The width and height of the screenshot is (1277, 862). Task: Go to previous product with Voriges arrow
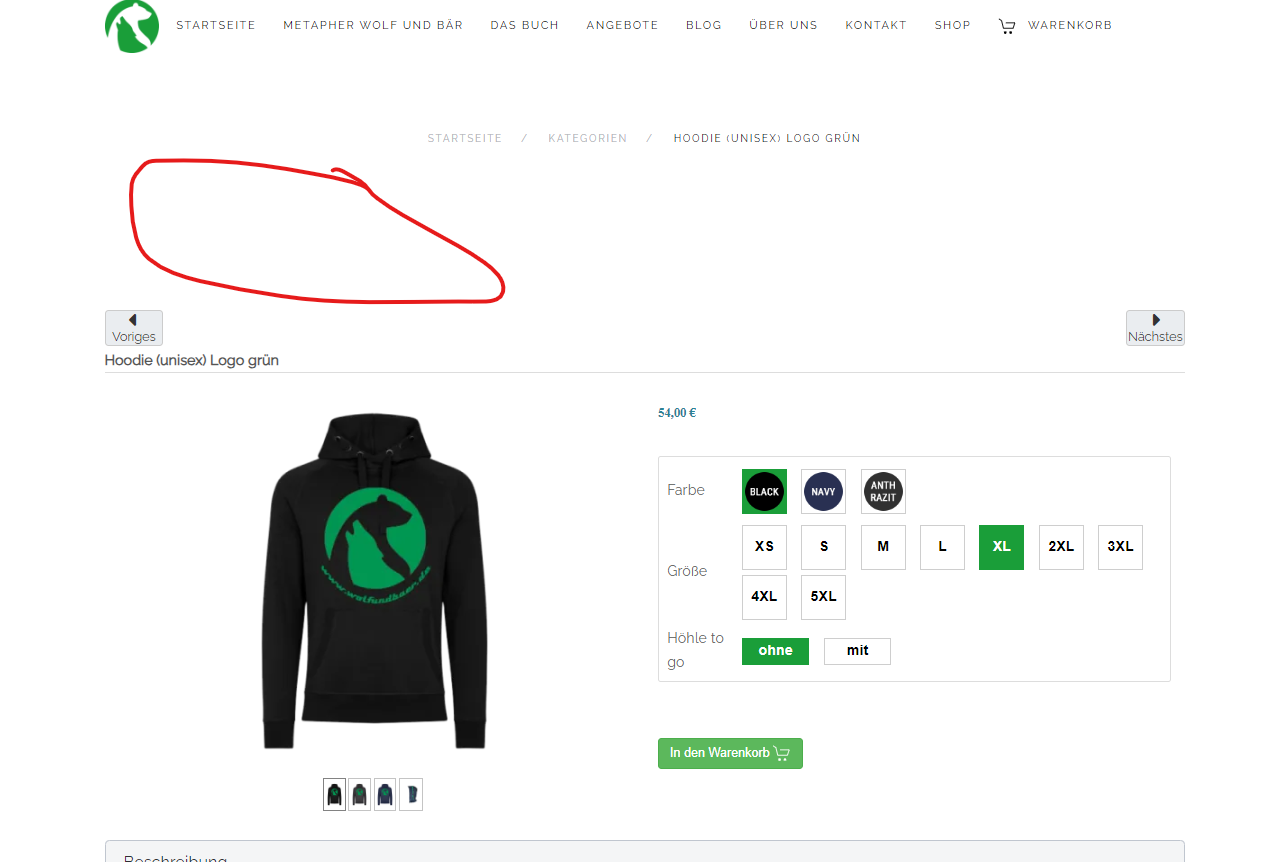[x=134, y=328]
